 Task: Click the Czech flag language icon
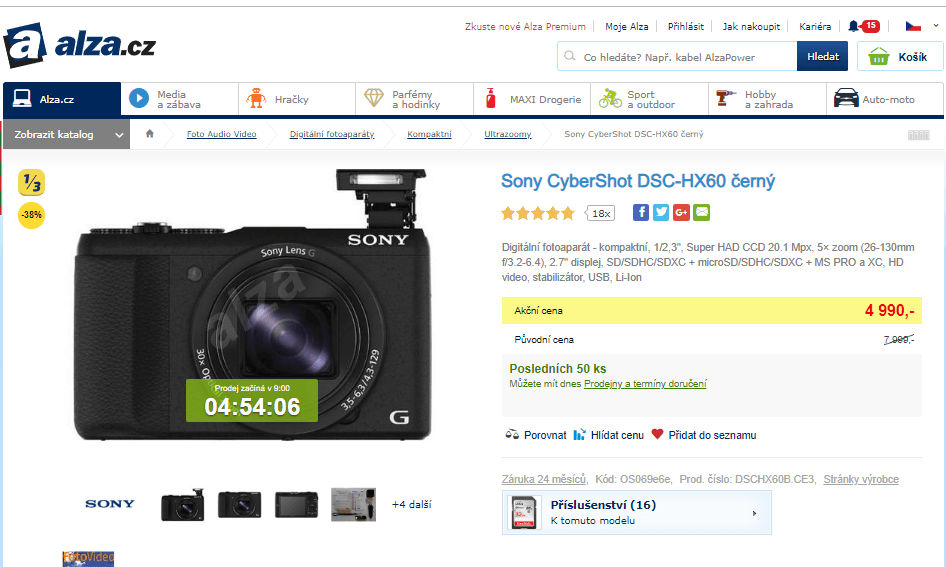[913, 26]
